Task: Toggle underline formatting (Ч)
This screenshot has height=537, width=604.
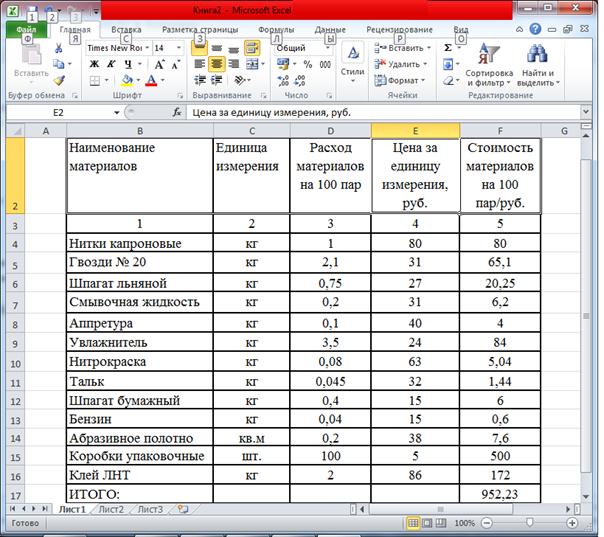Action: (x=128, y=64)
